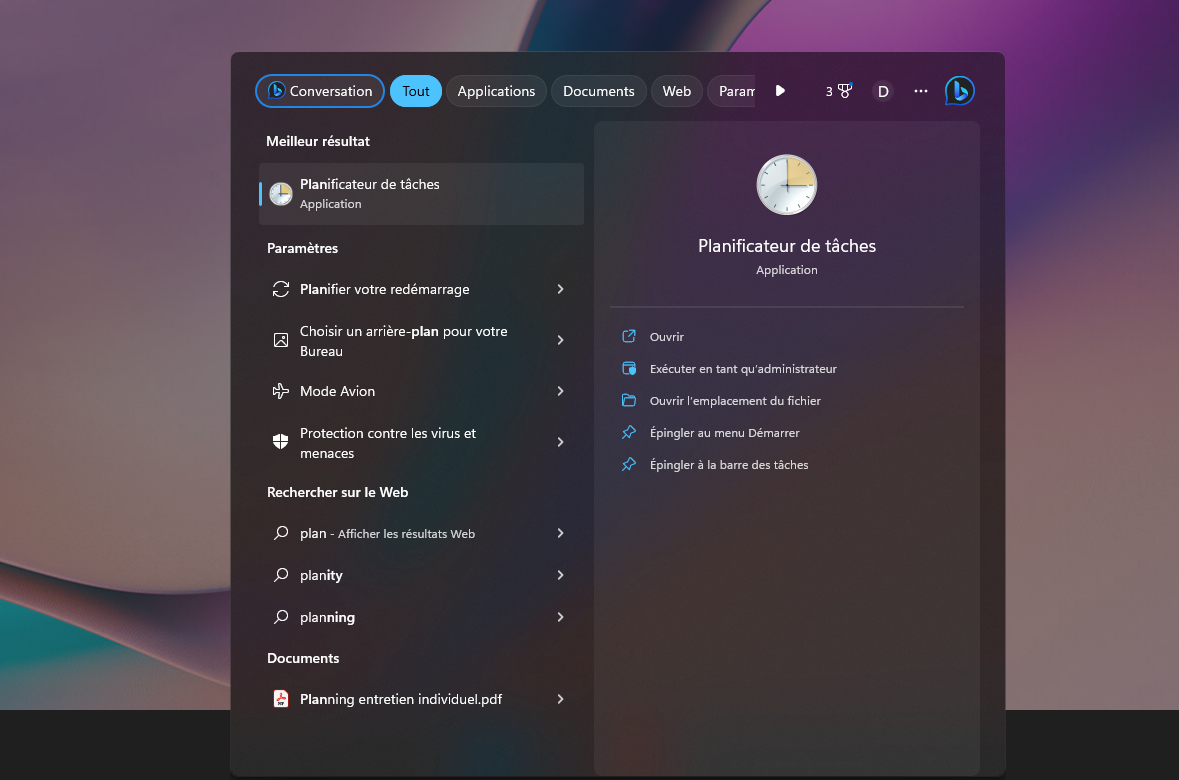The image size is (1179, 780).
Task: Expand the Planifier votre redémarrage chevron
Action: pyautogui.click(x=560, y=289)
